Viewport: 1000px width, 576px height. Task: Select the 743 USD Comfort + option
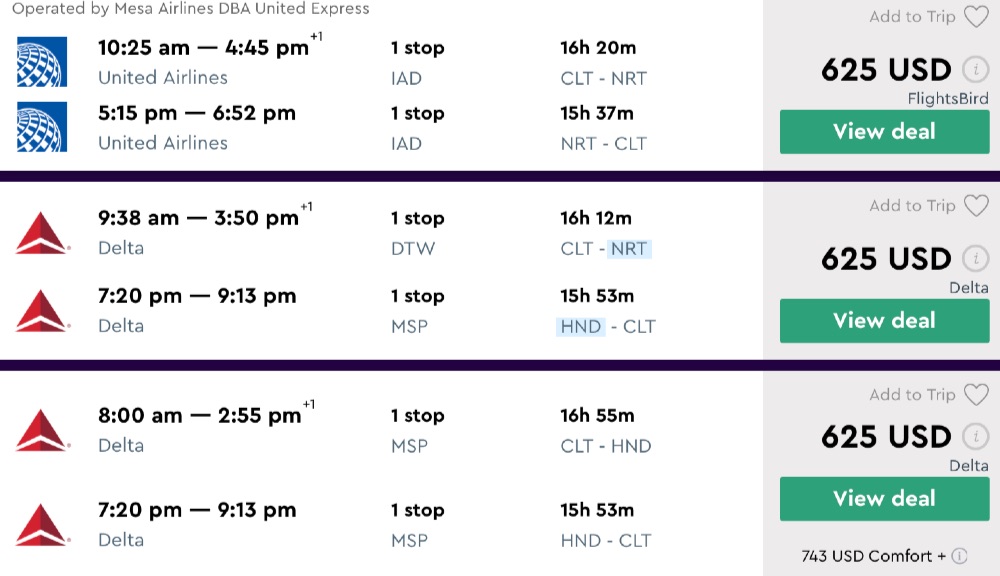tap(873, 556)
